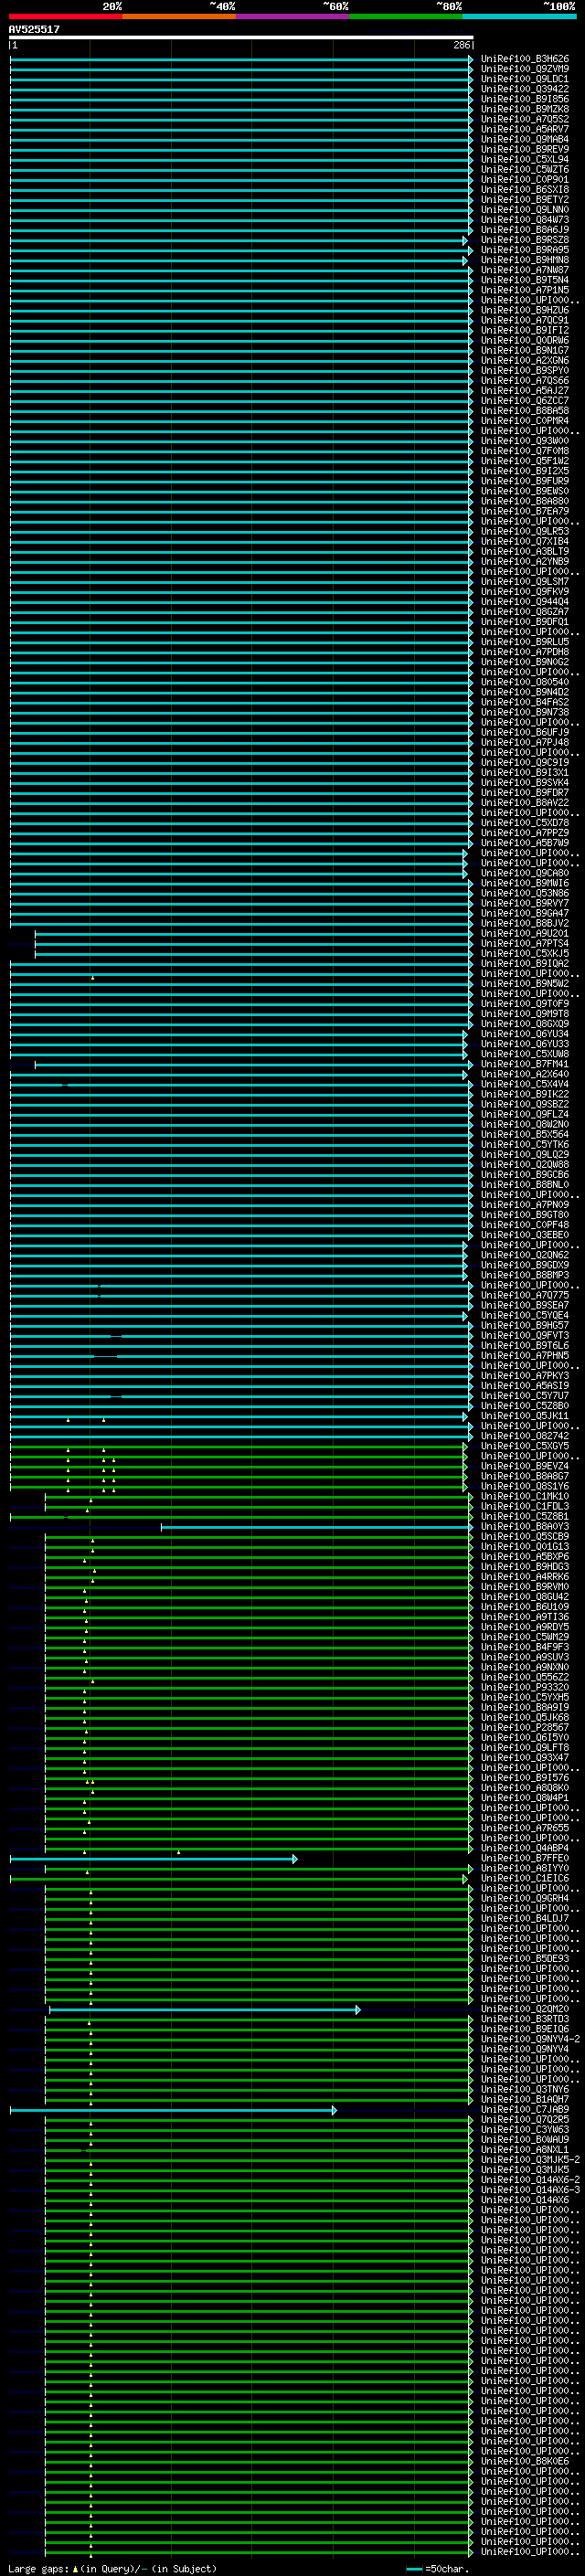Select hit UniRef100_Q9ZVM9

525,69
